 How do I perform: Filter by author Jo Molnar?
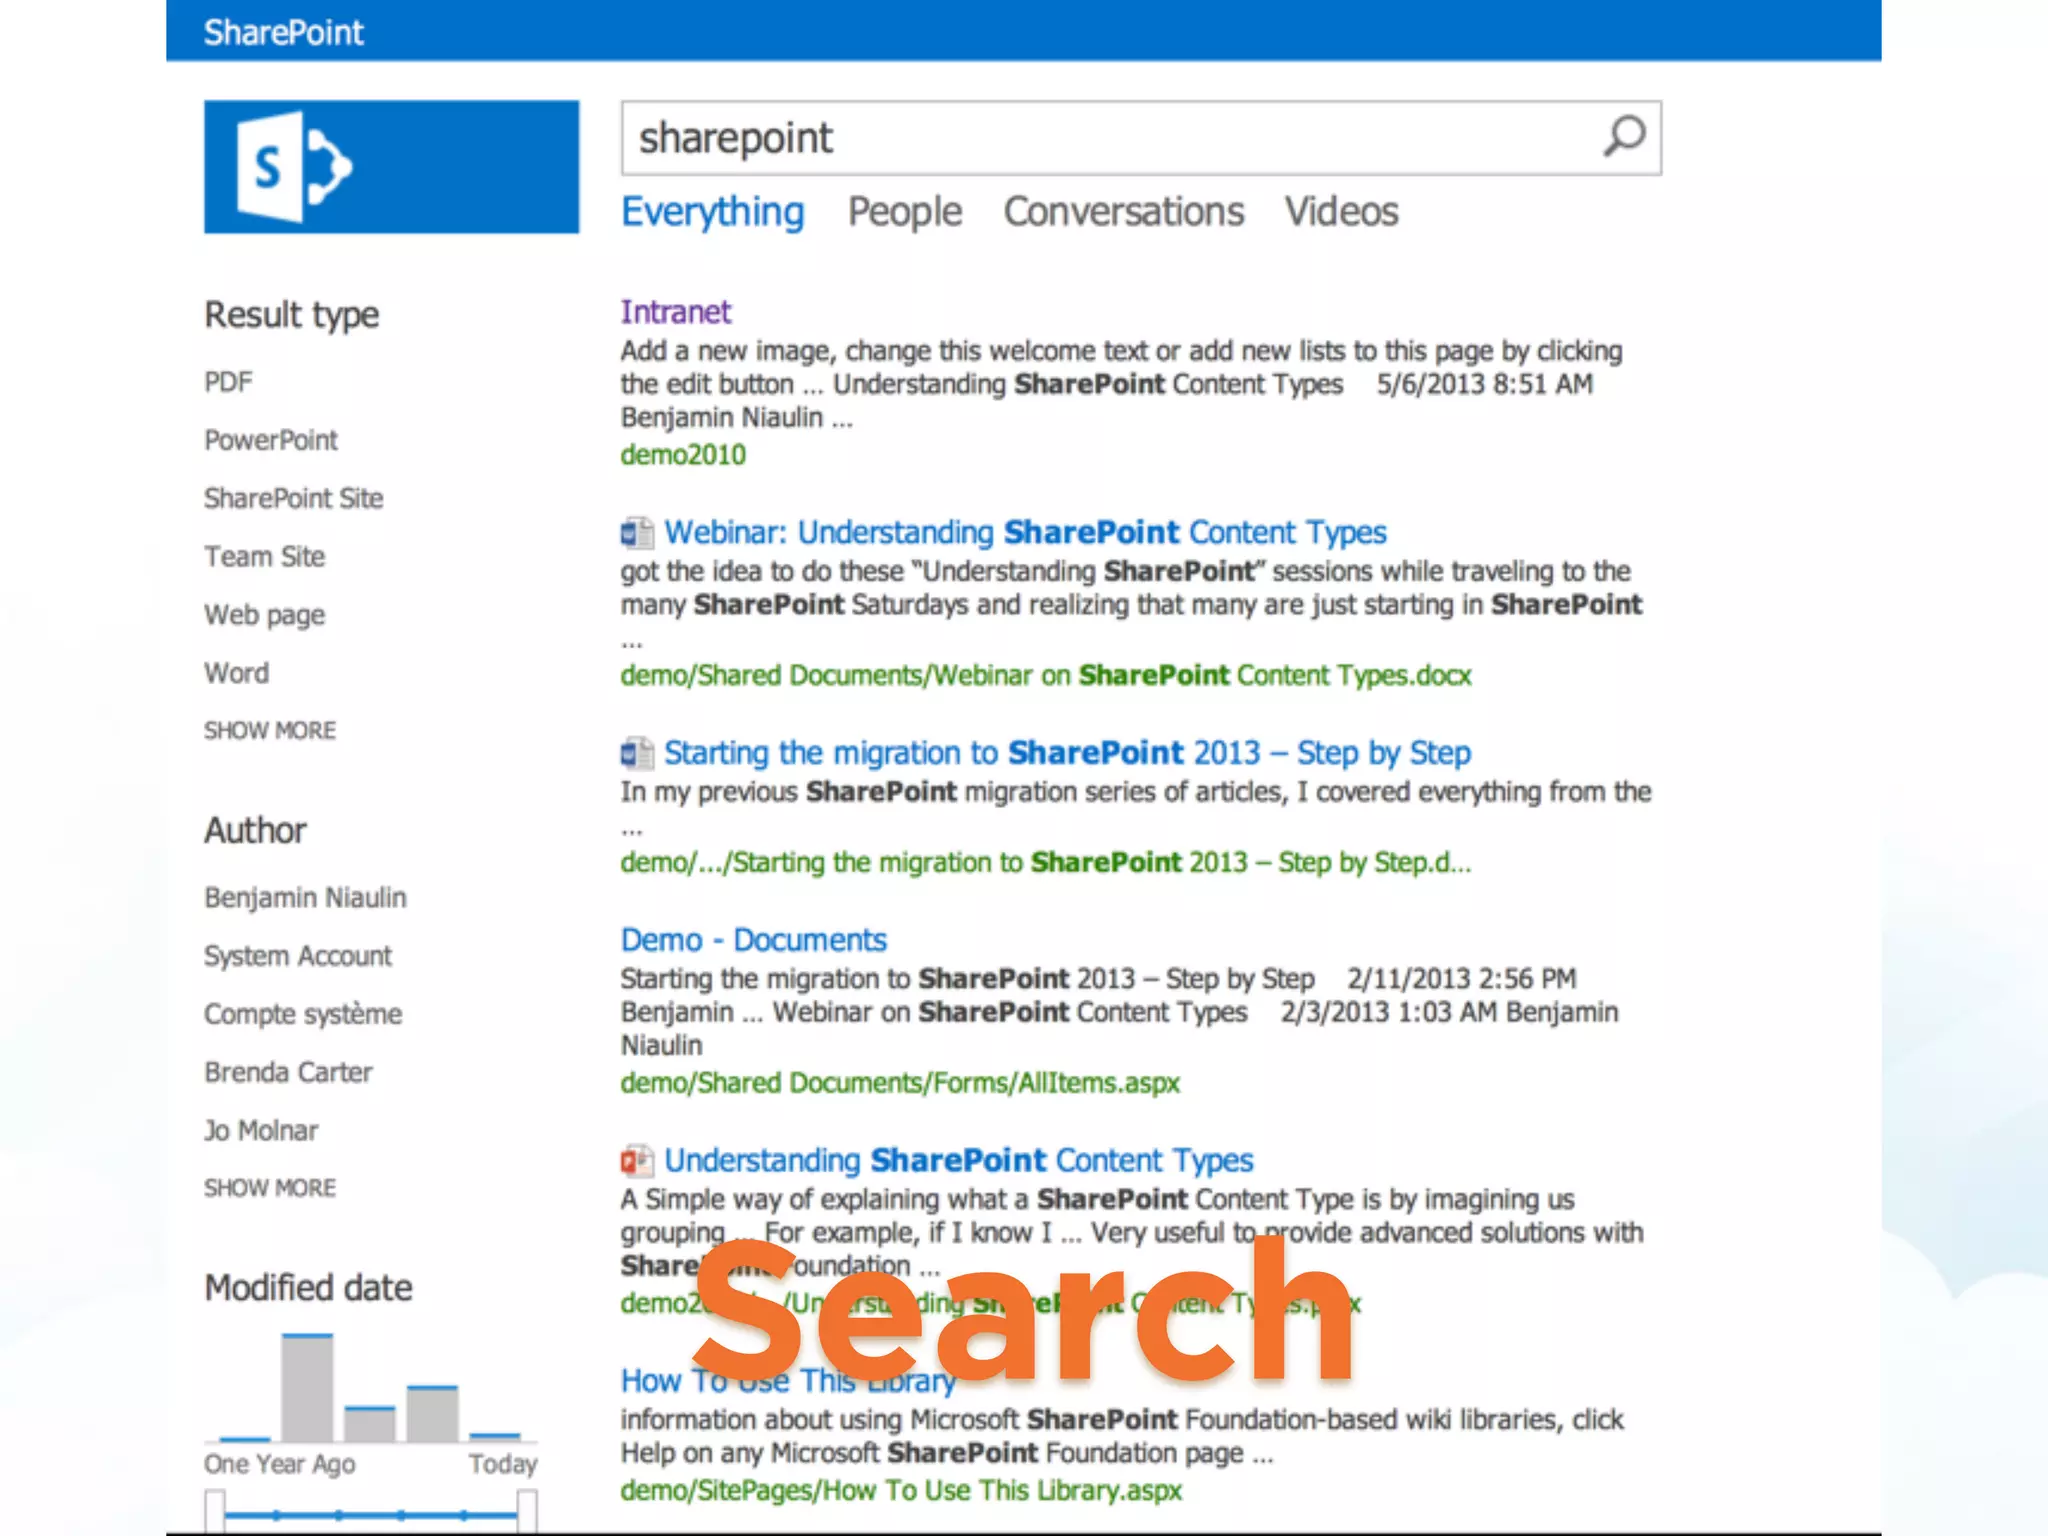coord(261,1130)
